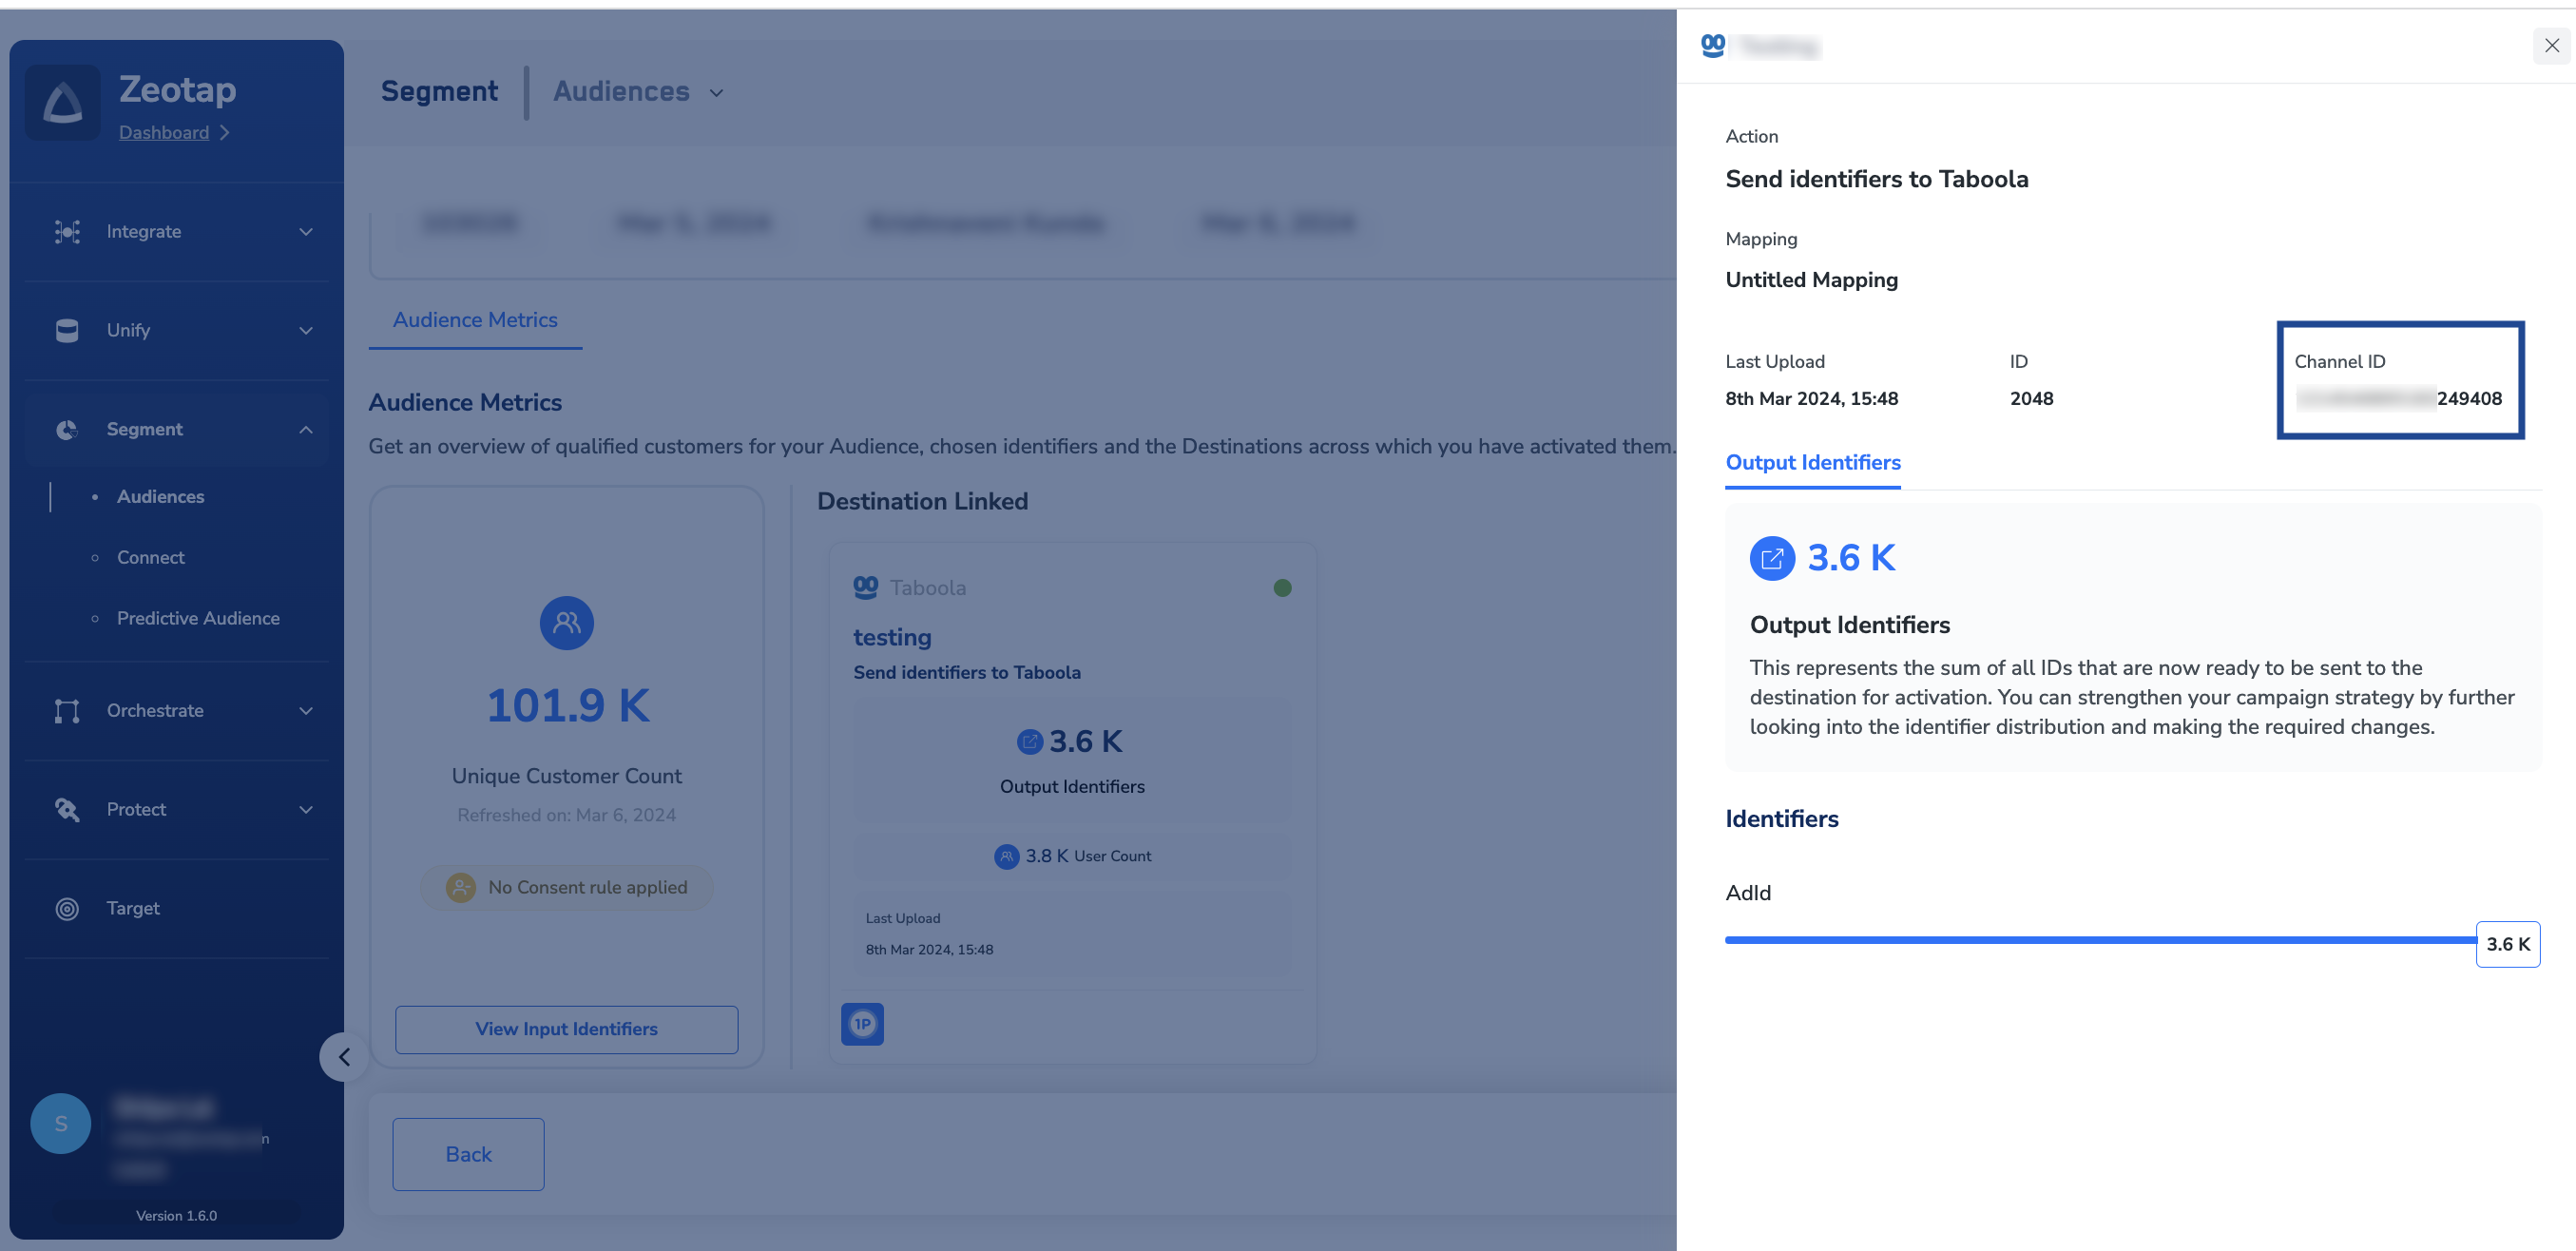Click the Orchestrate sidebar icon
Screen dimensions: 2576x1251
coord(67,711)
